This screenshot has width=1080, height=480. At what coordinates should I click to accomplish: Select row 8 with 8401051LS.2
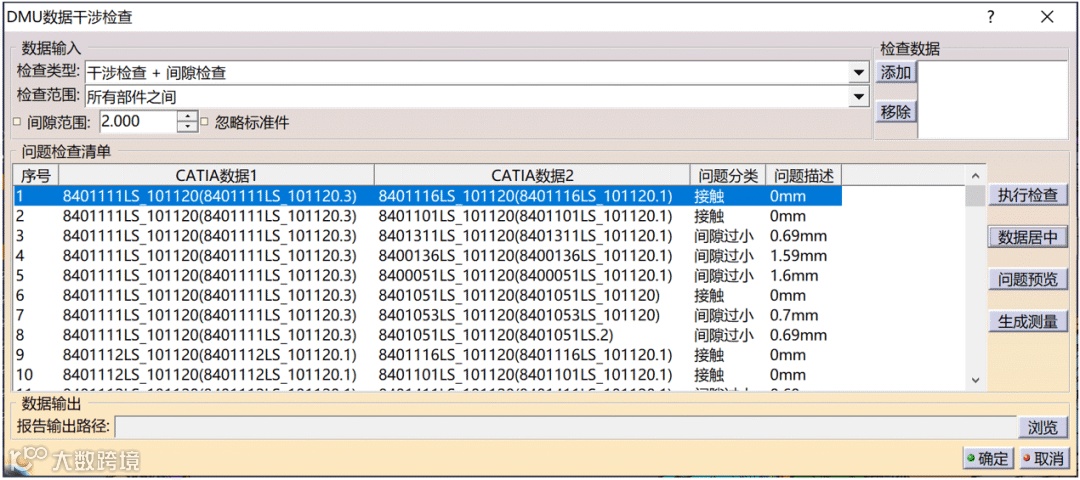click(428, 336)
